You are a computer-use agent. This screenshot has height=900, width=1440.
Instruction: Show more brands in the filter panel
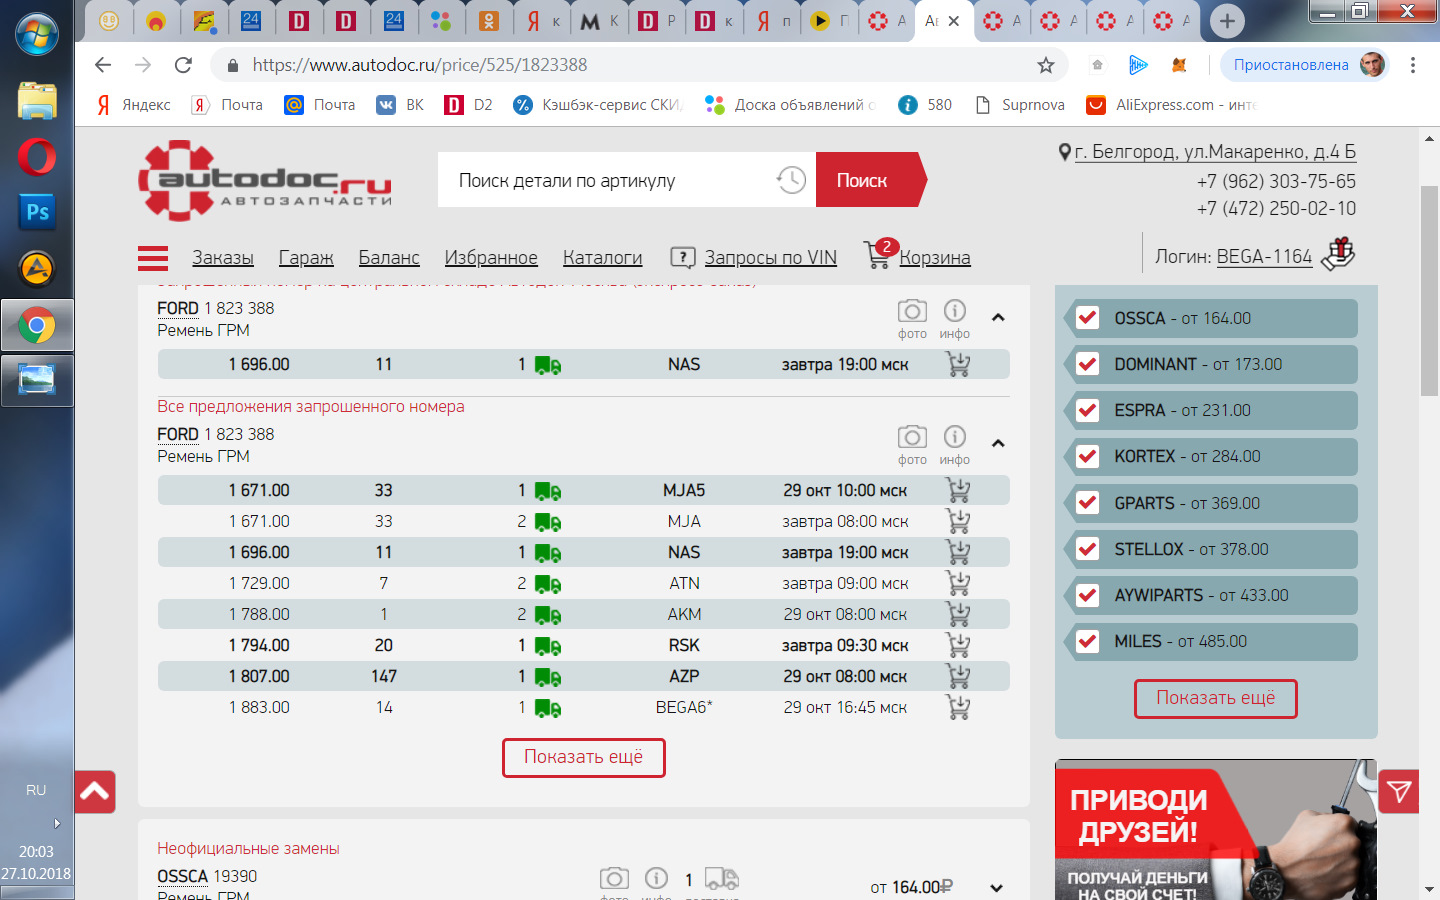(x=1216, y=698)
